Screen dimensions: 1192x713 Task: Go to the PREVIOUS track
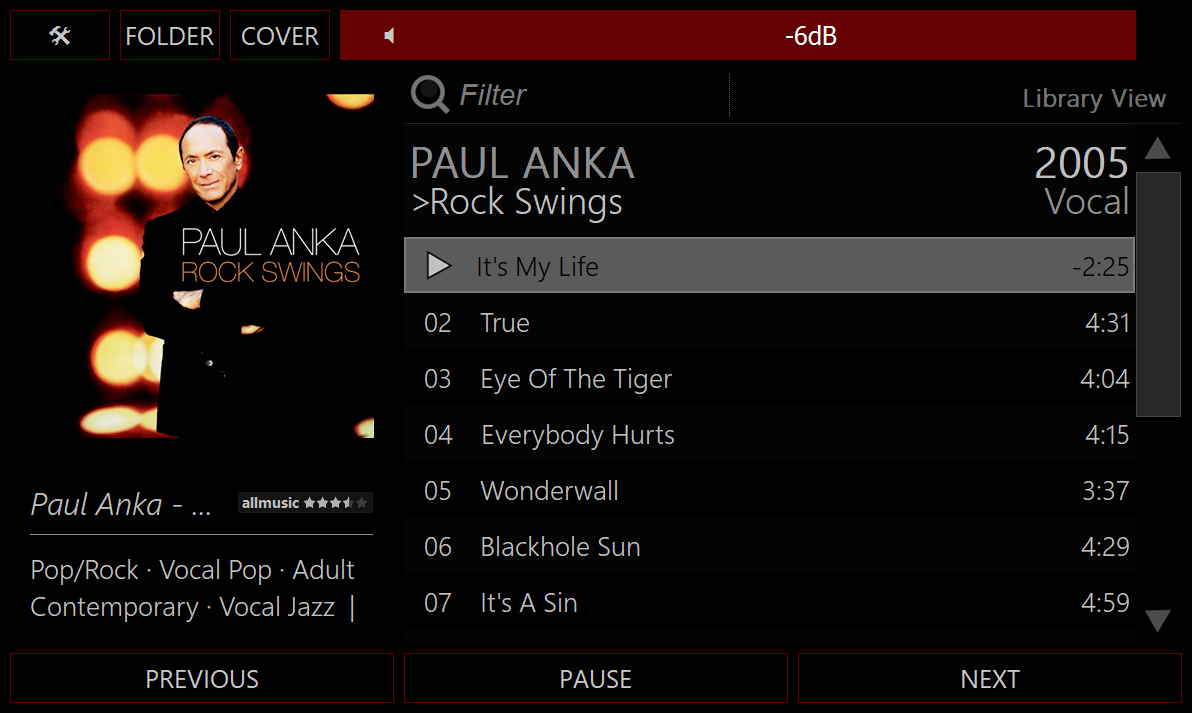pyautogui.click(x=202, y=679)
